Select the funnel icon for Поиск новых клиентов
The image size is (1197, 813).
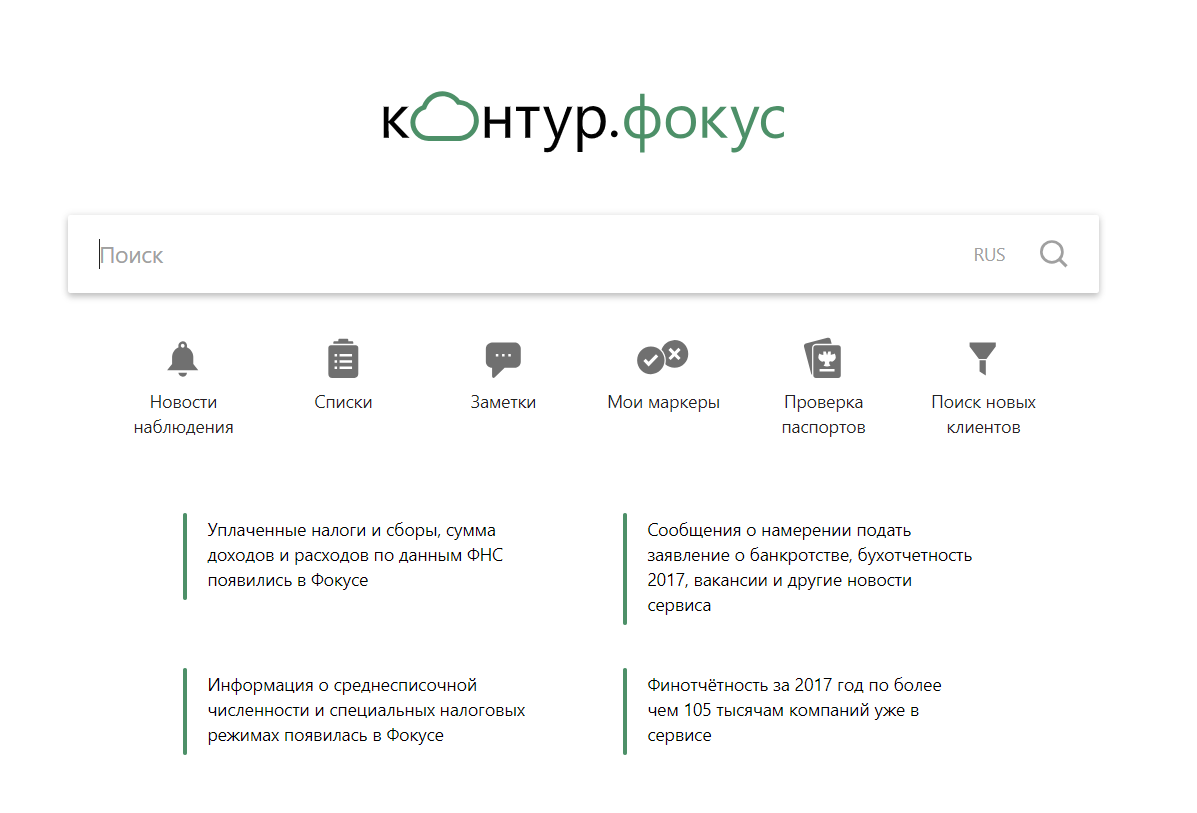(x=982, y=358)
